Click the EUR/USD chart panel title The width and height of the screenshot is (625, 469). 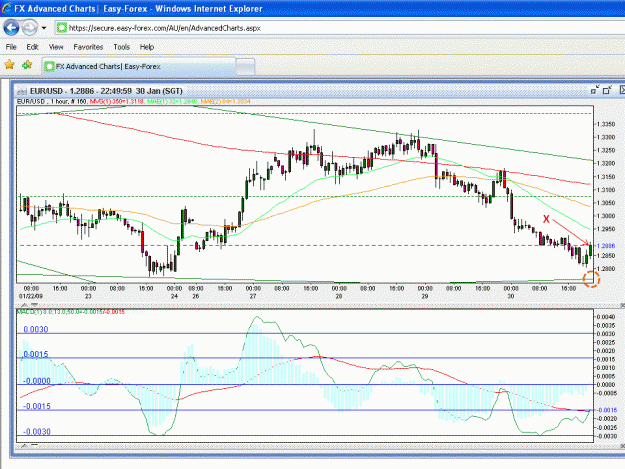click(x=106, y=91)
